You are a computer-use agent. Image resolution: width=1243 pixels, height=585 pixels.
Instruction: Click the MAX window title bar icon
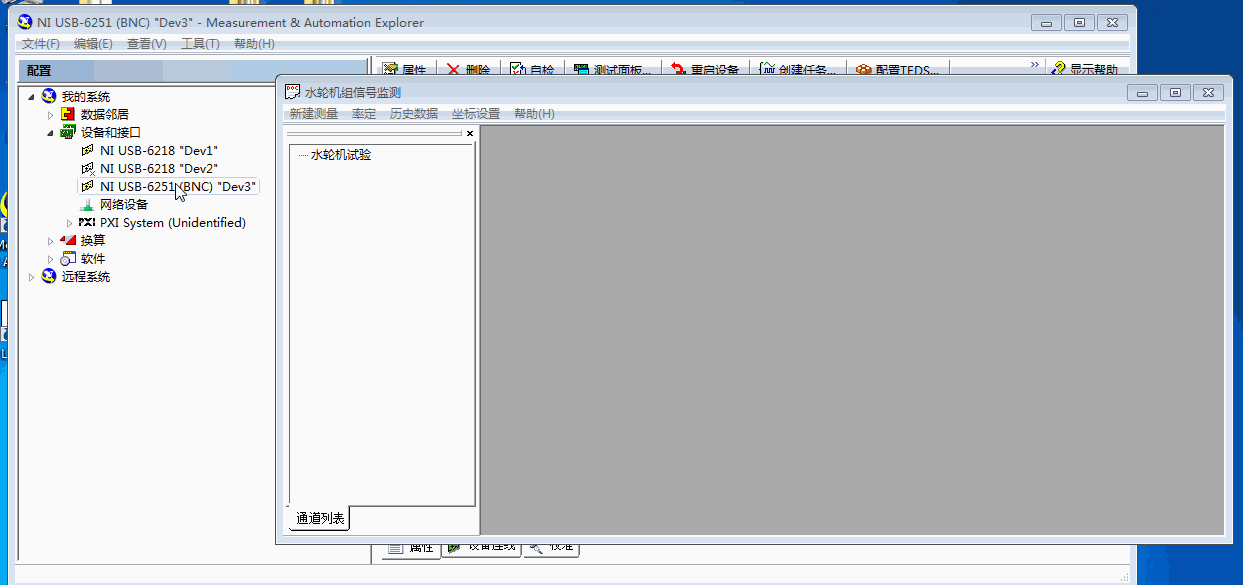point(25,22)
